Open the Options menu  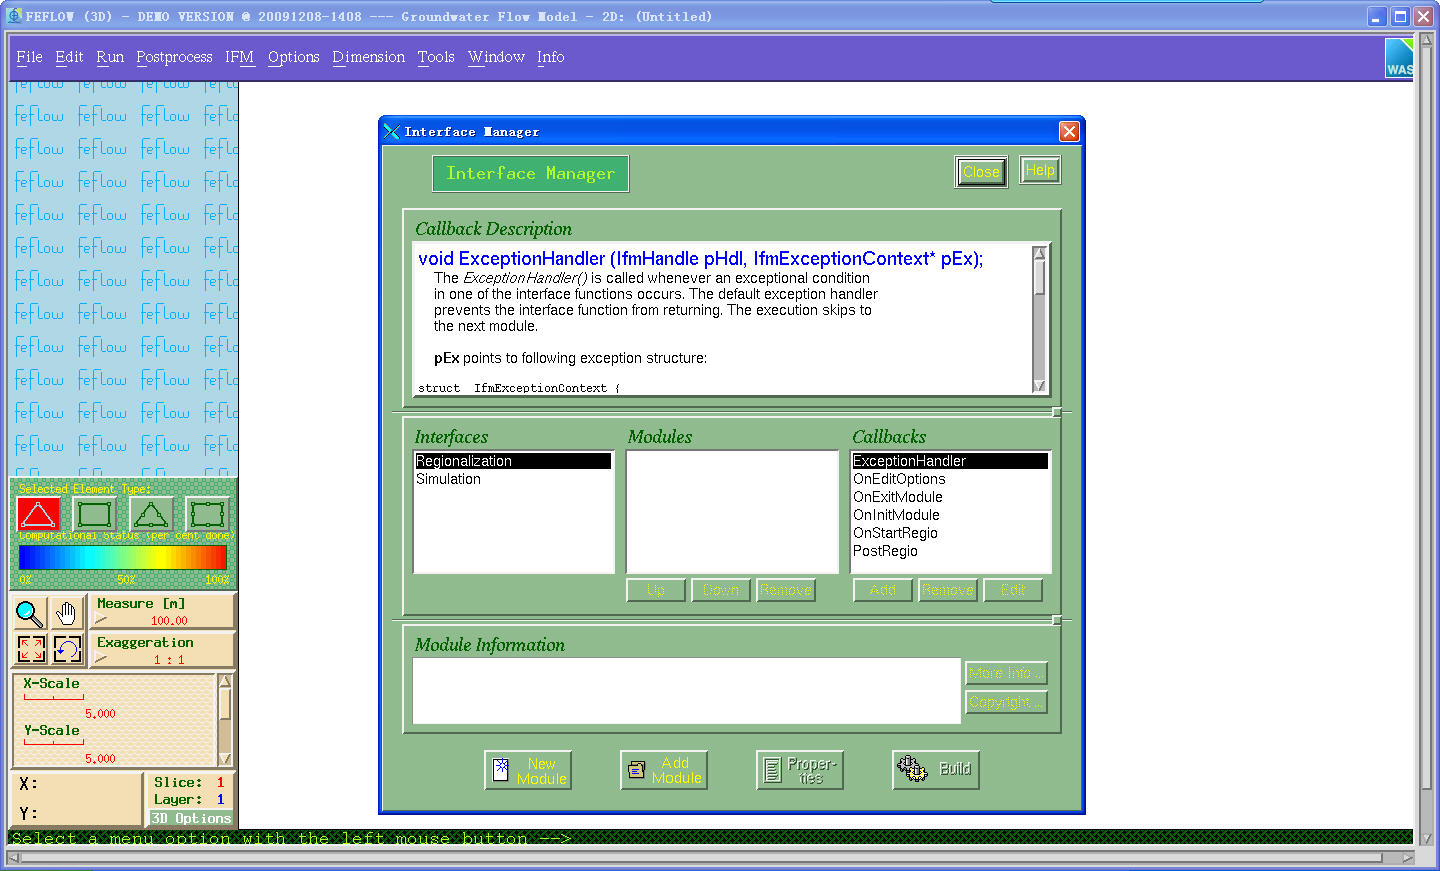[294, 57]
